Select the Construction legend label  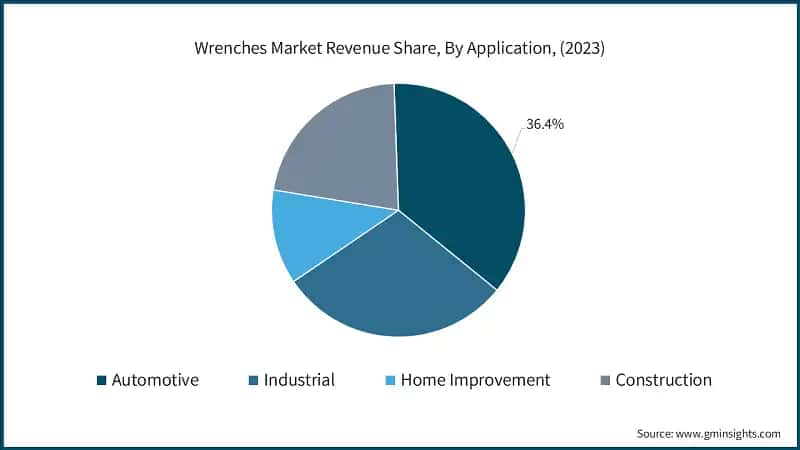tap(663, 380)
